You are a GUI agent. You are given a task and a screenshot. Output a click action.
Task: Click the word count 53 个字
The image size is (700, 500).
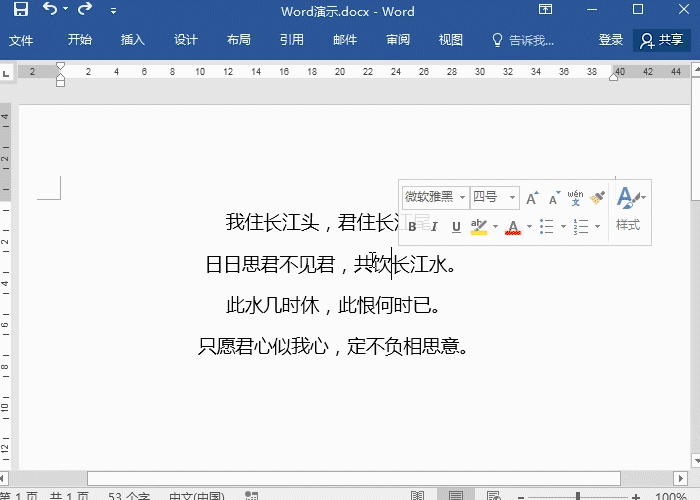pyautogui.click(x=129, y=496)
